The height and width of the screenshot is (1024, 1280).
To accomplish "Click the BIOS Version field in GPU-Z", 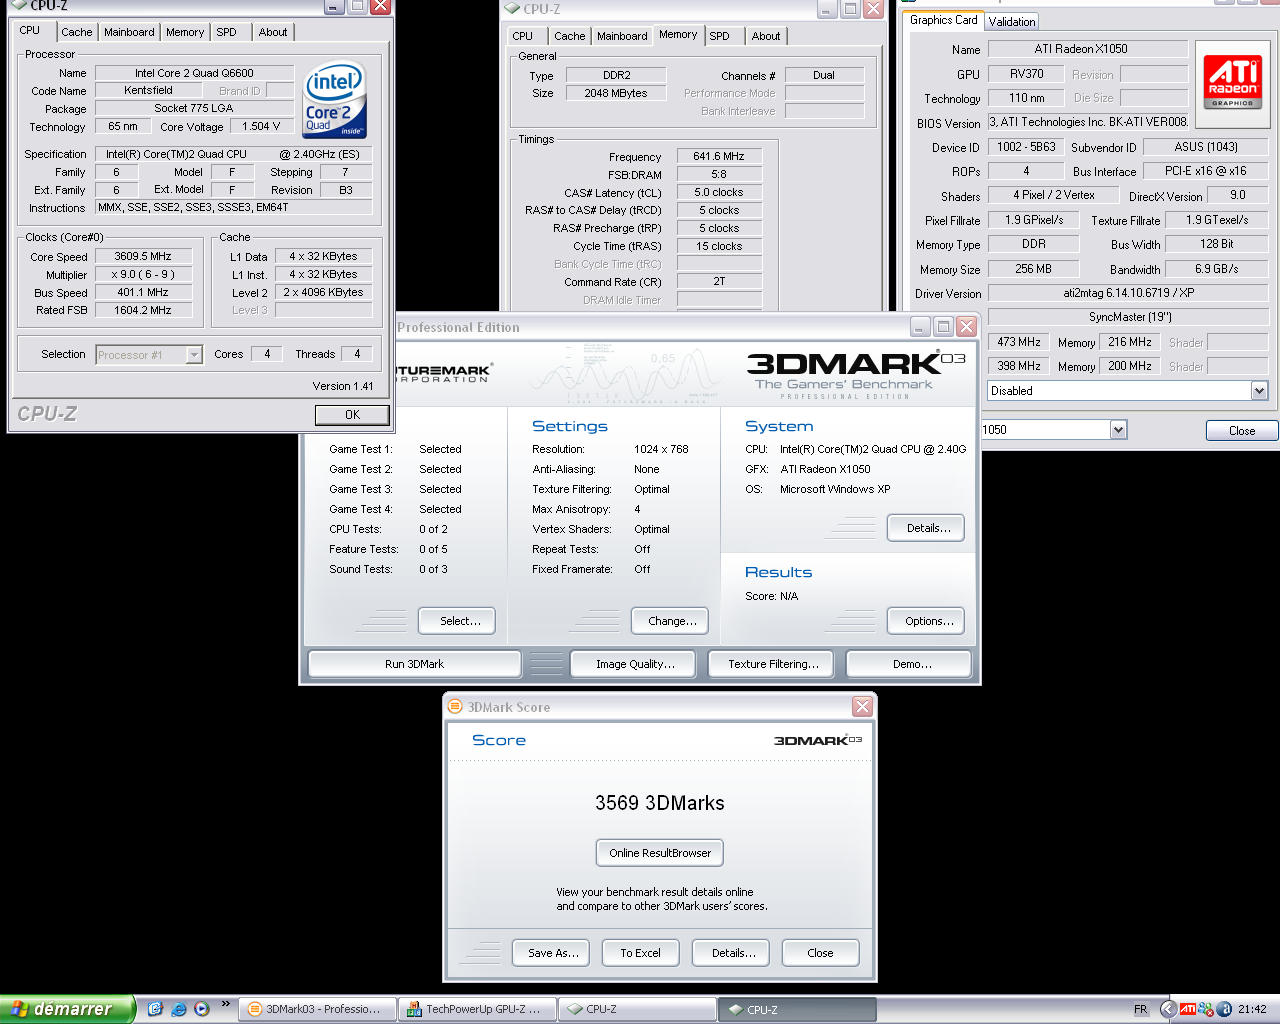I will (1088, 122).
